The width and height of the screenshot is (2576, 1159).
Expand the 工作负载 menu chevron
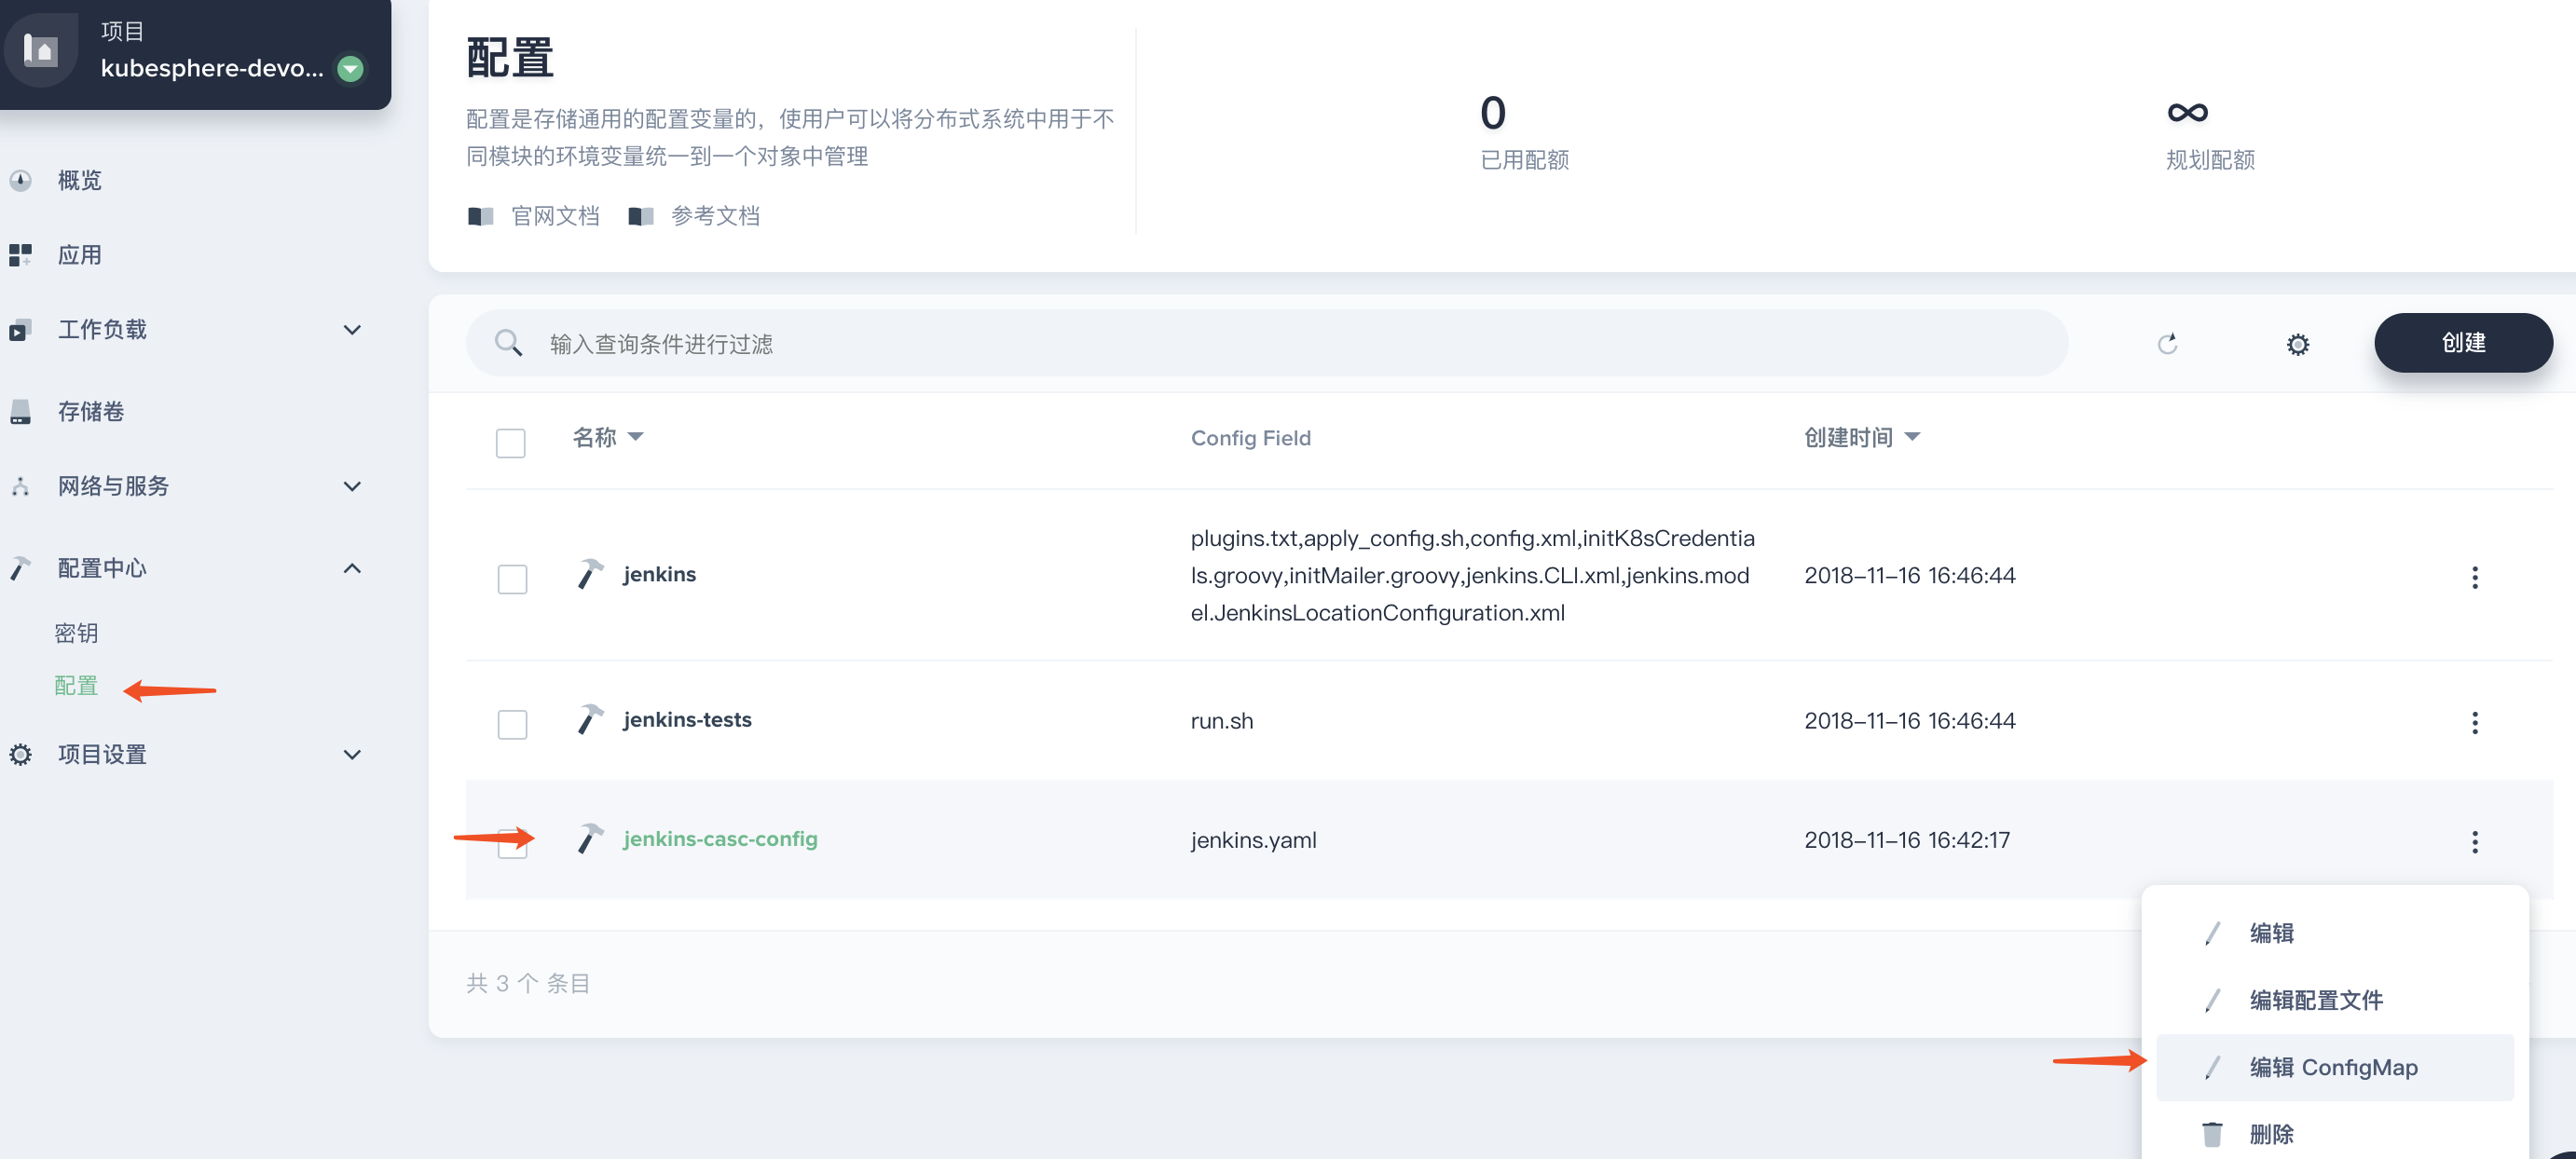[x=352, y=330]
